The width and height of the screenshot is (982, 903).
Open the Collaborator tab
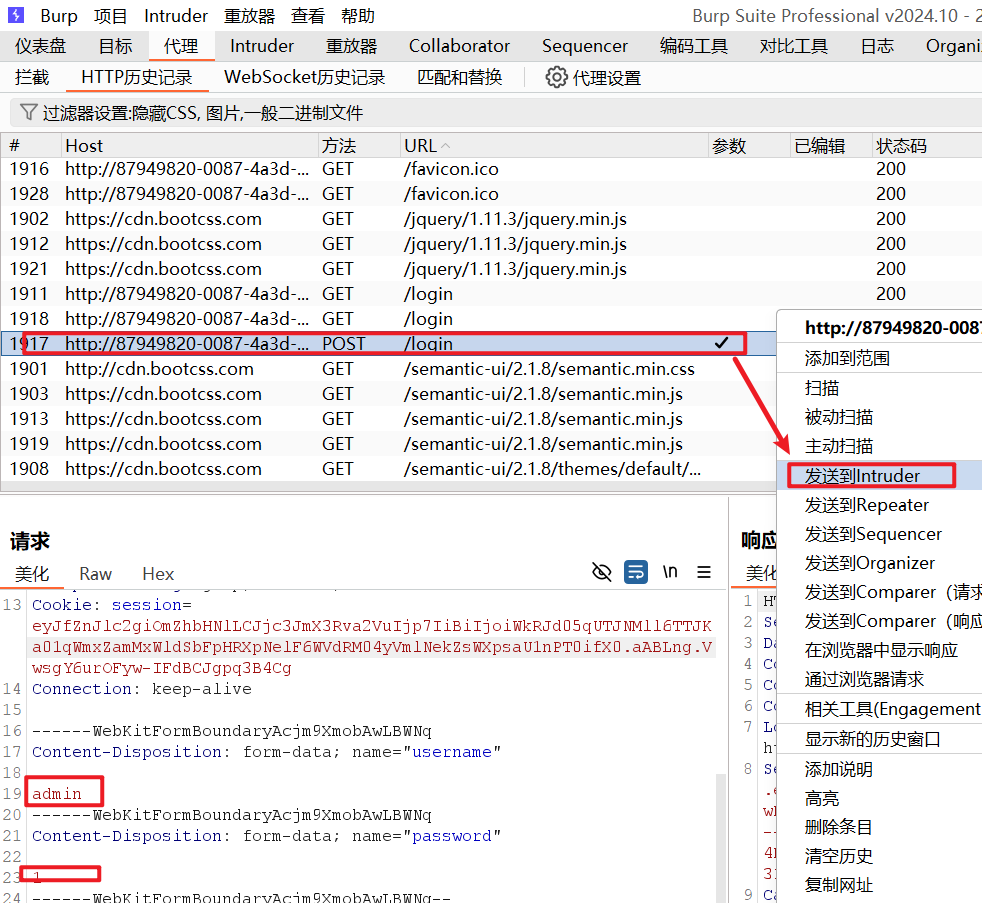(x=459, y=46)
